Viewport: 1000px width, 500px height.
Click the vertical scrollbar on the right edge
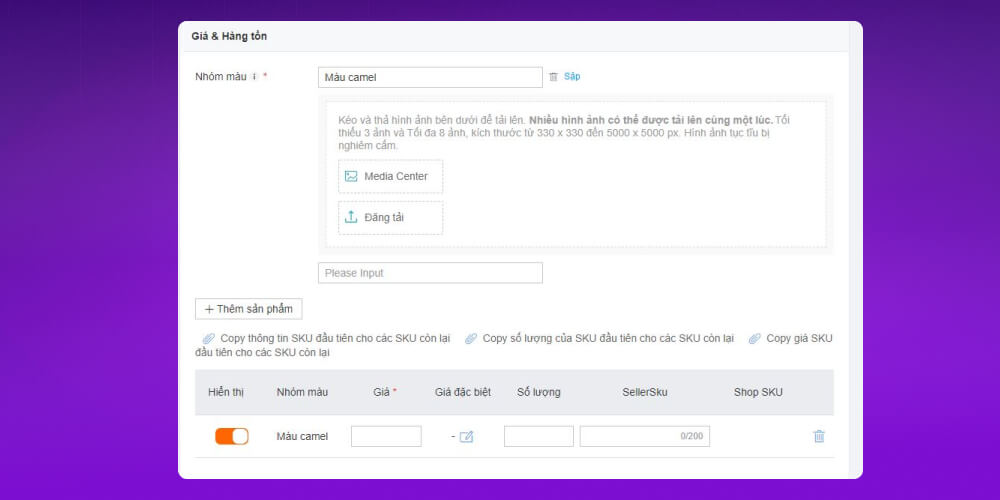855,250
